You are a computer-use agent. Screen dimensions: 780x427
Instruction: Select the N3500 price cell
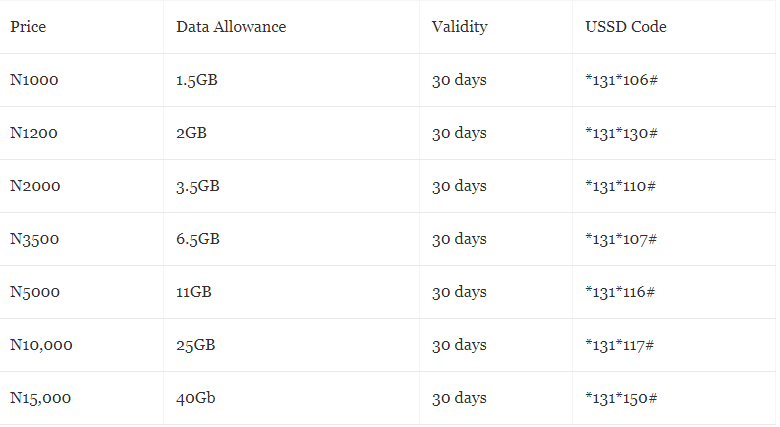coord(35,239)
